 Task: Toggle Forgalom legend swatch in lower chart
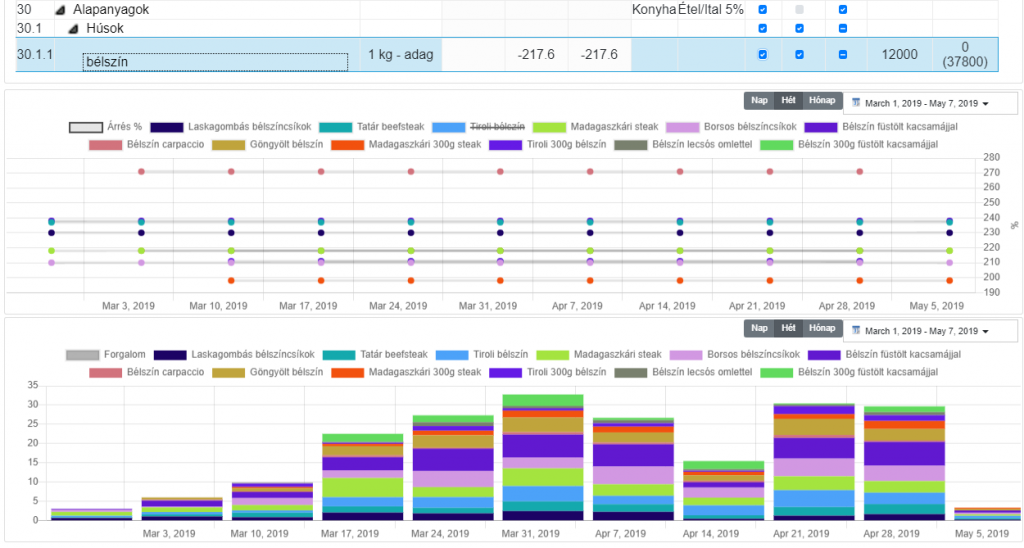(82, 355)
